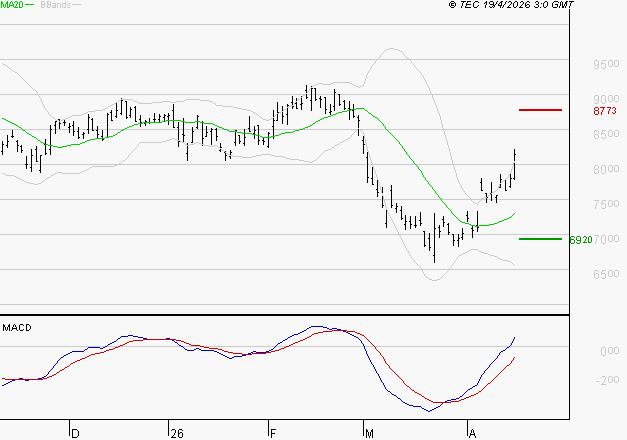The image size is (627, 440).
Task: Click the 26 year marker on time axis
Action: pos(177,433)
